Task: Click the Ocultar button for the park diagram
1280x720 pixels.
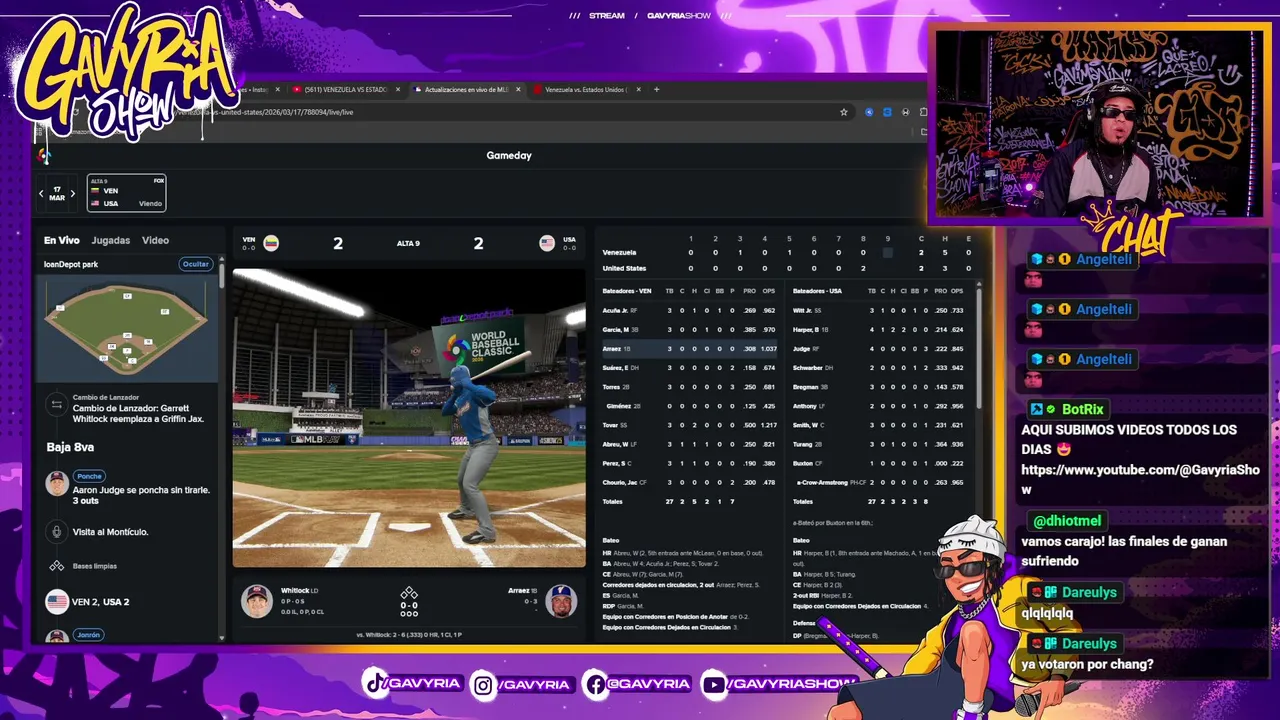Action: pyautogui.click(x=196, y=264)
